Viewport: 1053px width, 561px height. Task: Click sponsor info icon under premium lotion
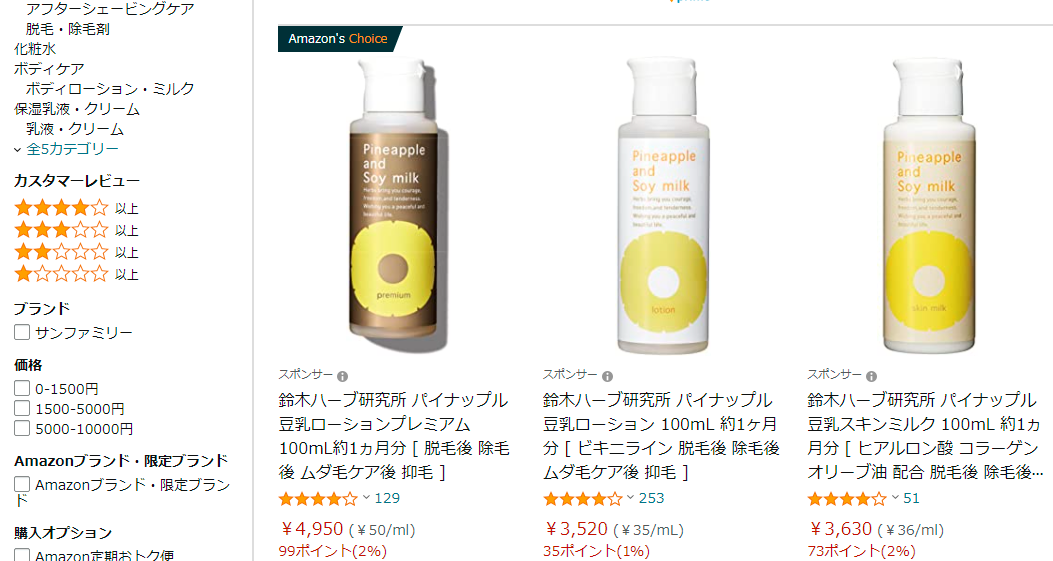tap(342, 376)
